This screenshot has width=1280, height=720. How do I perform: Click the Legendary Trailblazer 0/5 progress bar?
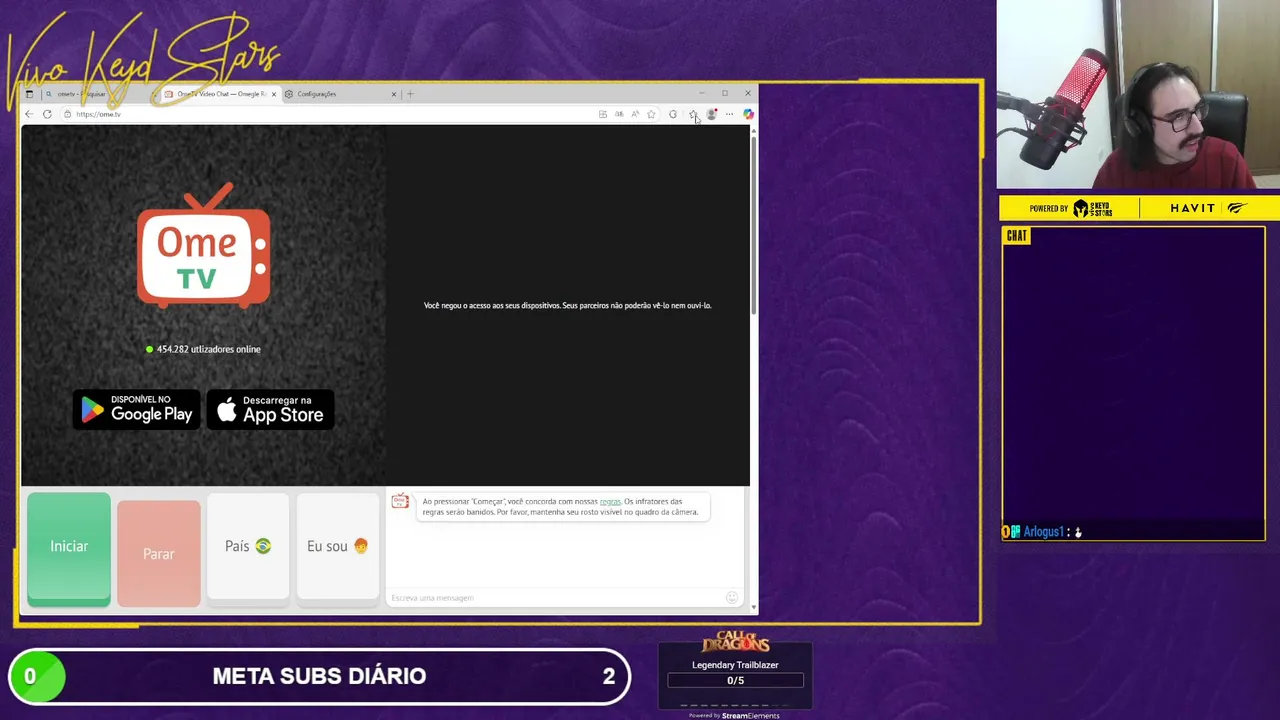click(735, 680)
